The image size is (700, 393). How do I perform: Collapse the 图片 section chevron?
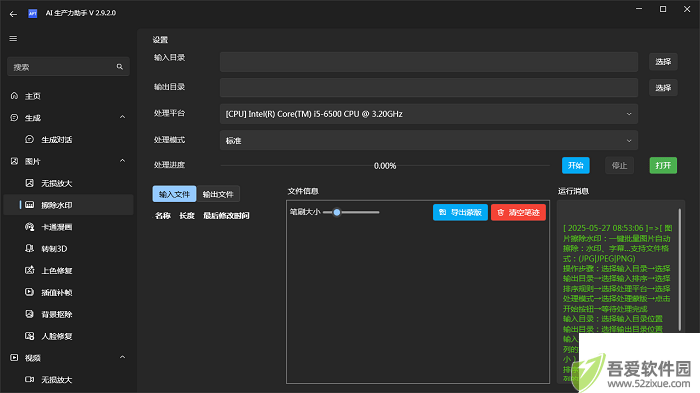(122, 161)
